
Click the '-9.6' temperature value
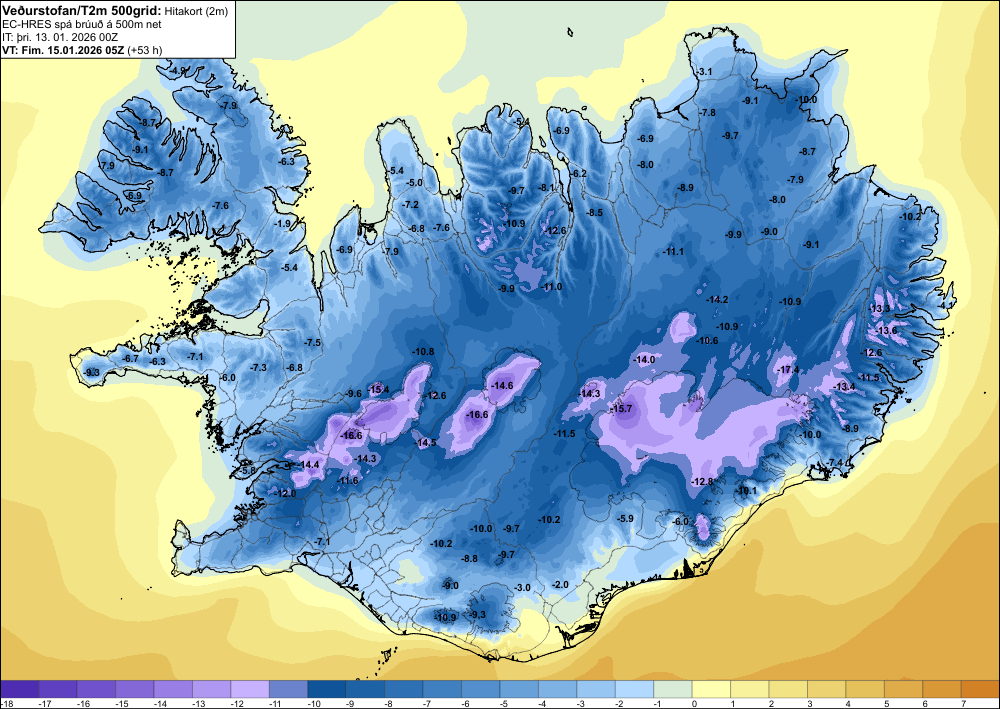[354, 394]
